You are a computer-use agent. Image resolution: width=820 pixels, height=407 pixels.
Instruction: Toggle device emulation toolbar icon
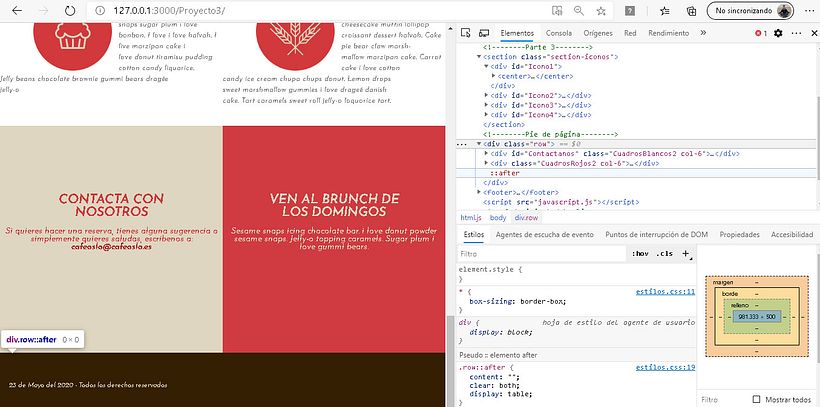(484, 33)
